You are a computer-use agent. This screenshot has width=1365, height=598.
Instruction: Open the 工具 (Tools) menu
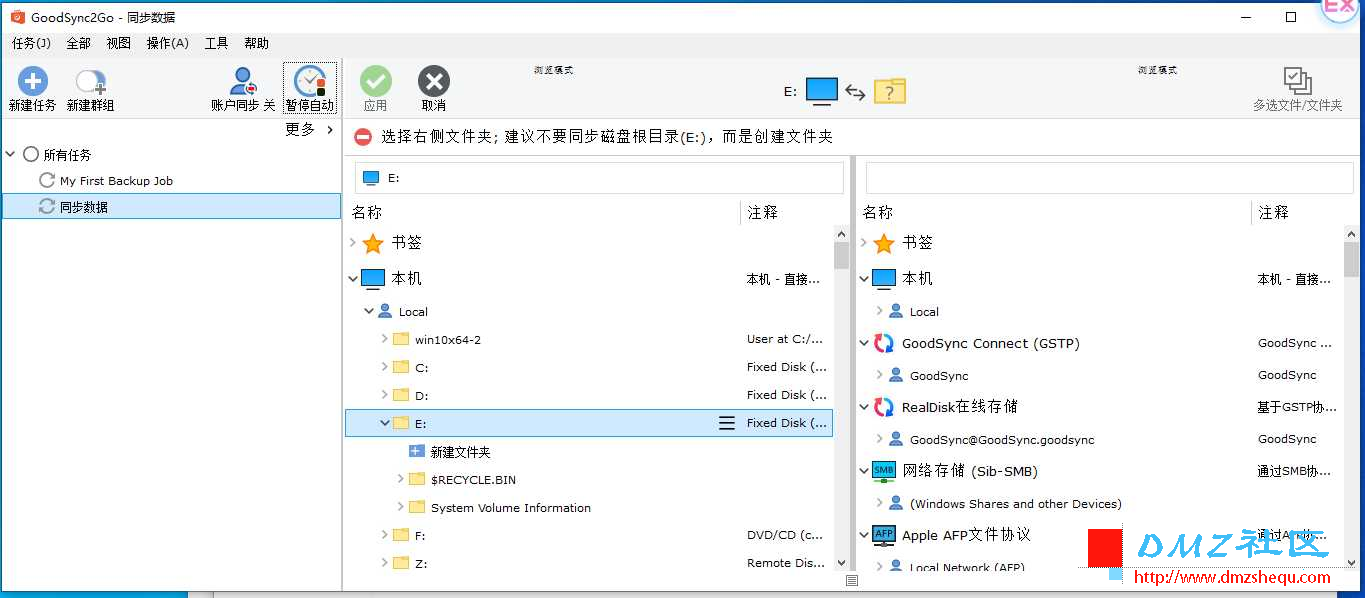[x=216, y=43]
